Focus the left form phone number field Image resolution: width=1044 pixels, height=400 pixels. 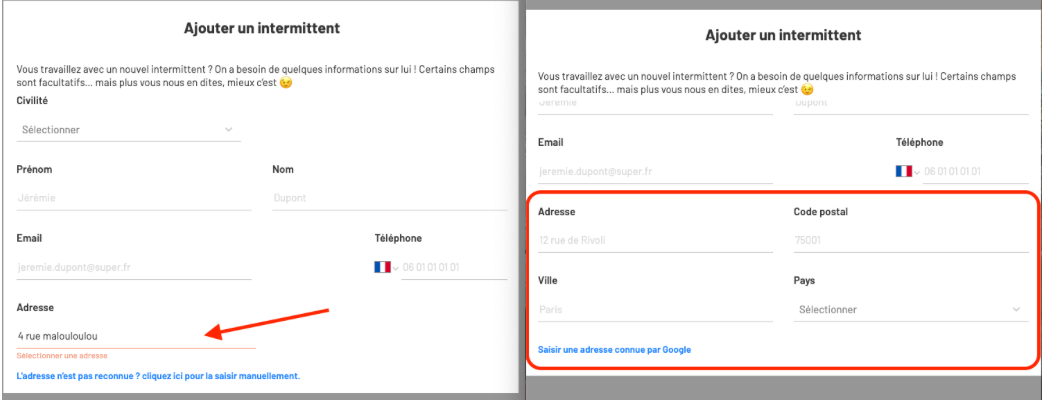pos(454,268)
